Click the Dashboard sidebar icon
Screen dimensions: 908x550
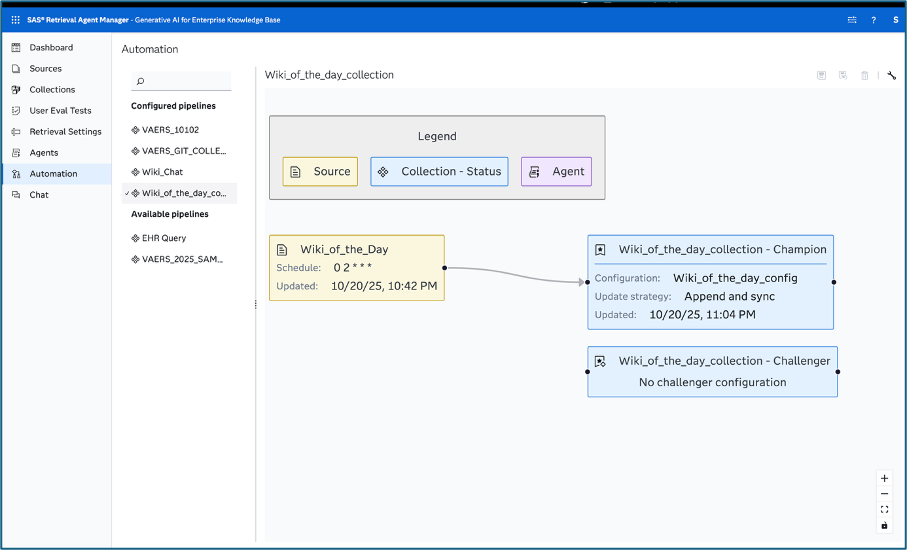(x=16, y=47)
